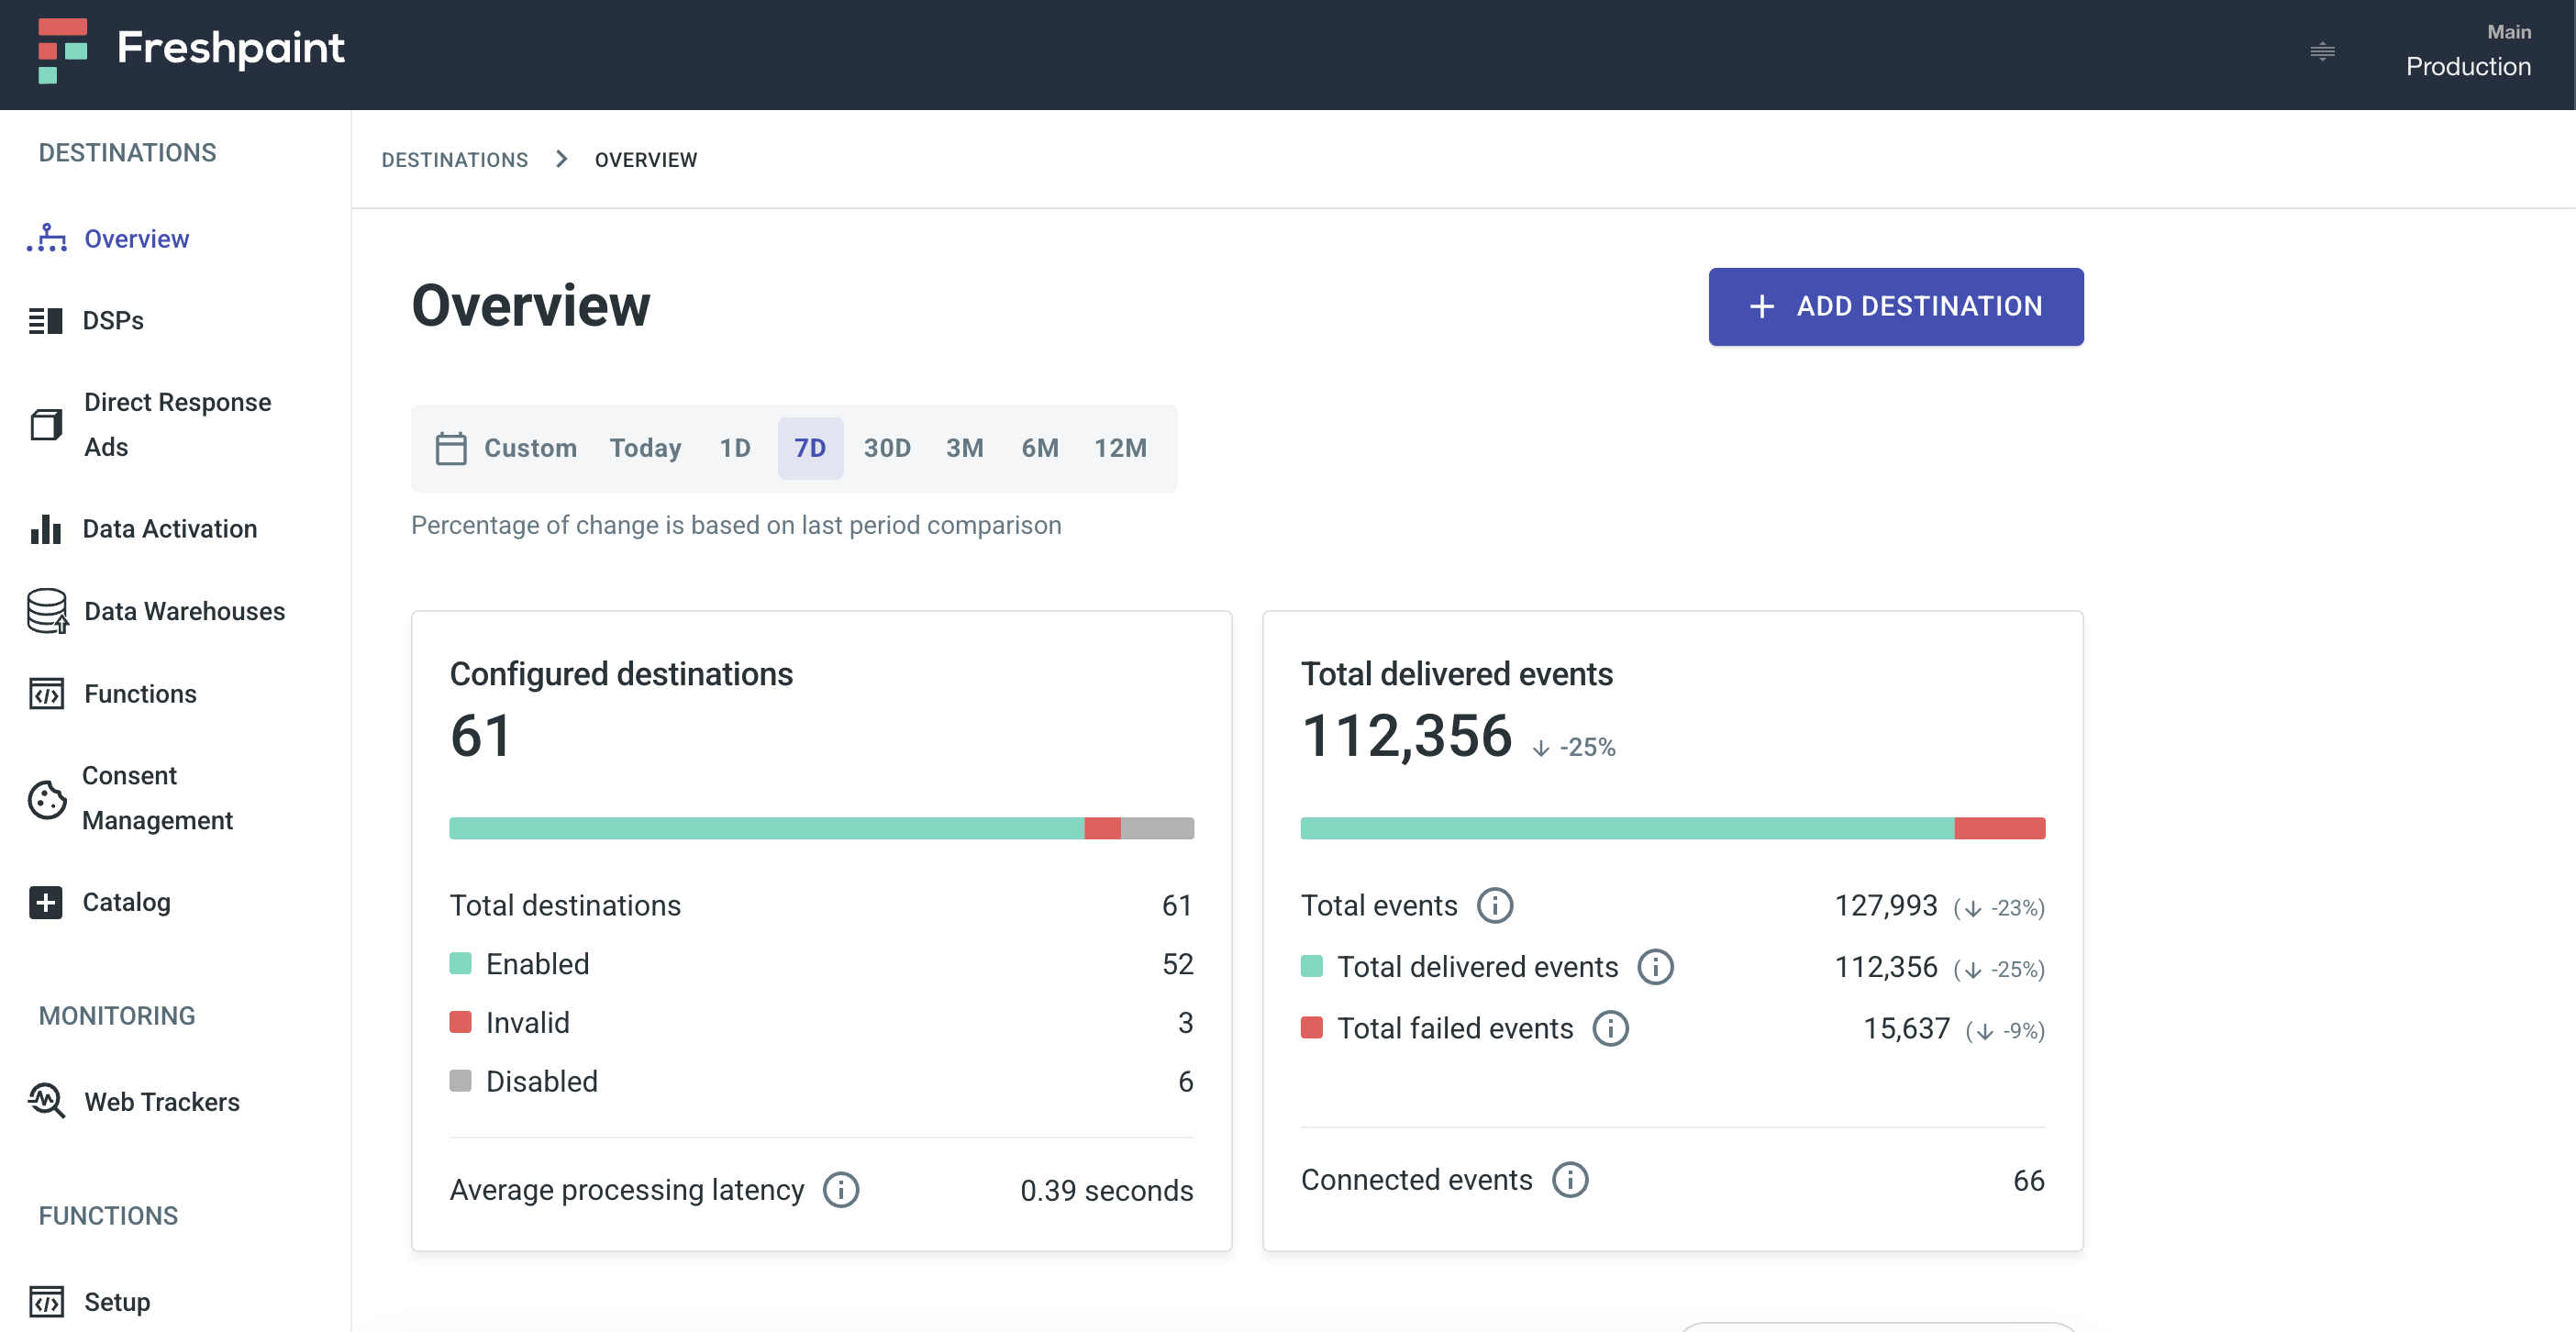Click the workspace switcher arrows icon
The image size is (2576, 1332).
pos(2322,51)
